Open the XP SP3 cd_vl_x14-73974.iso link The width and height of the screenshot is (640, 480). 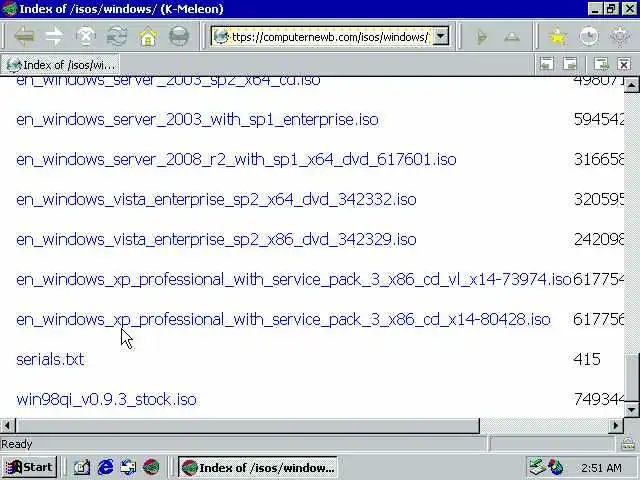[293, 280]
